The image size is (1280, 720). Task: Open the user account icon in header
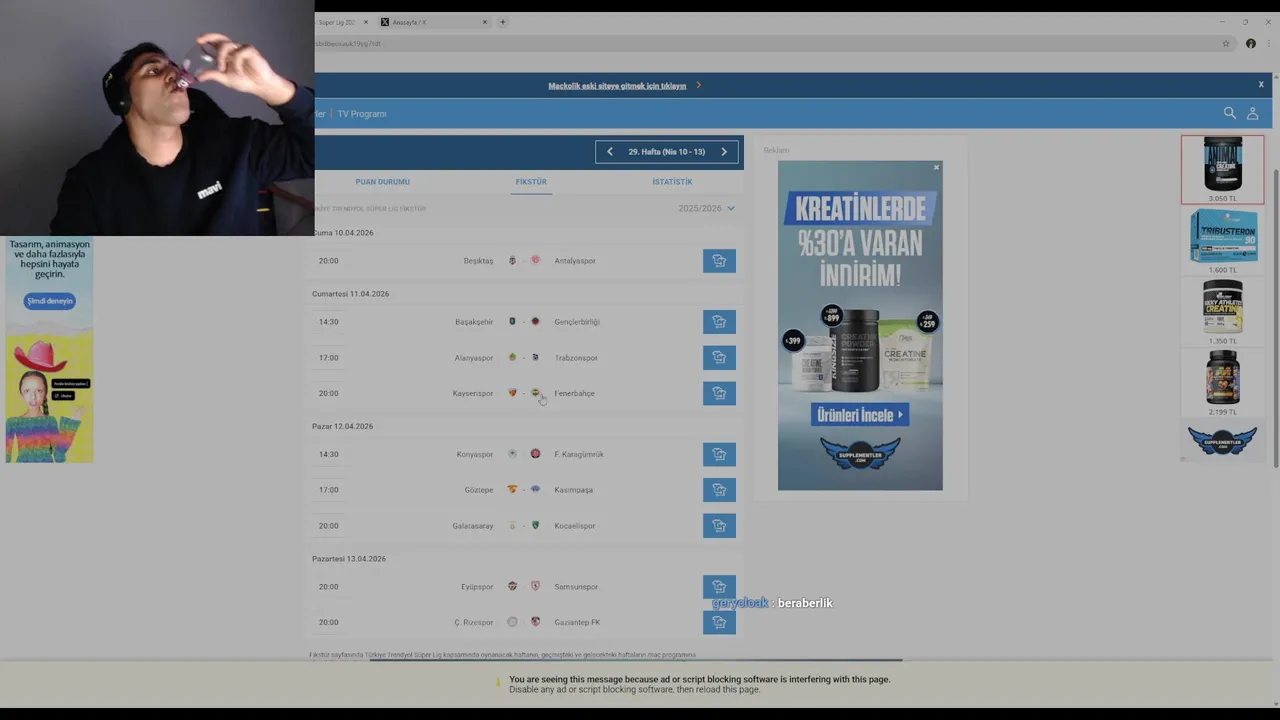pyautogui.click(x=1252, y=114)
